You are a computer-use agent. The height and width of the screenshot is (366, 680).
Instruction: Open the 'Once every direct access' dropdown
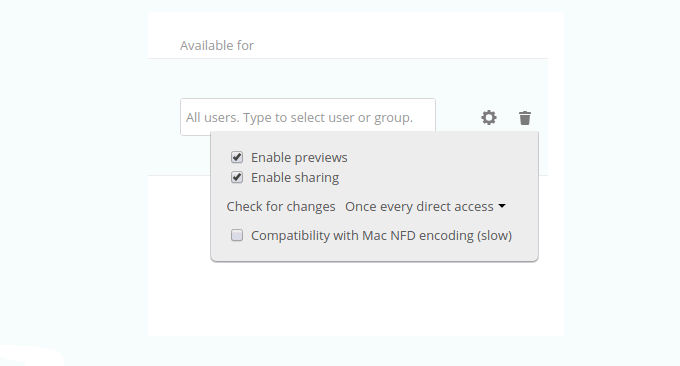pyautogui.click(x=425, y=206)
